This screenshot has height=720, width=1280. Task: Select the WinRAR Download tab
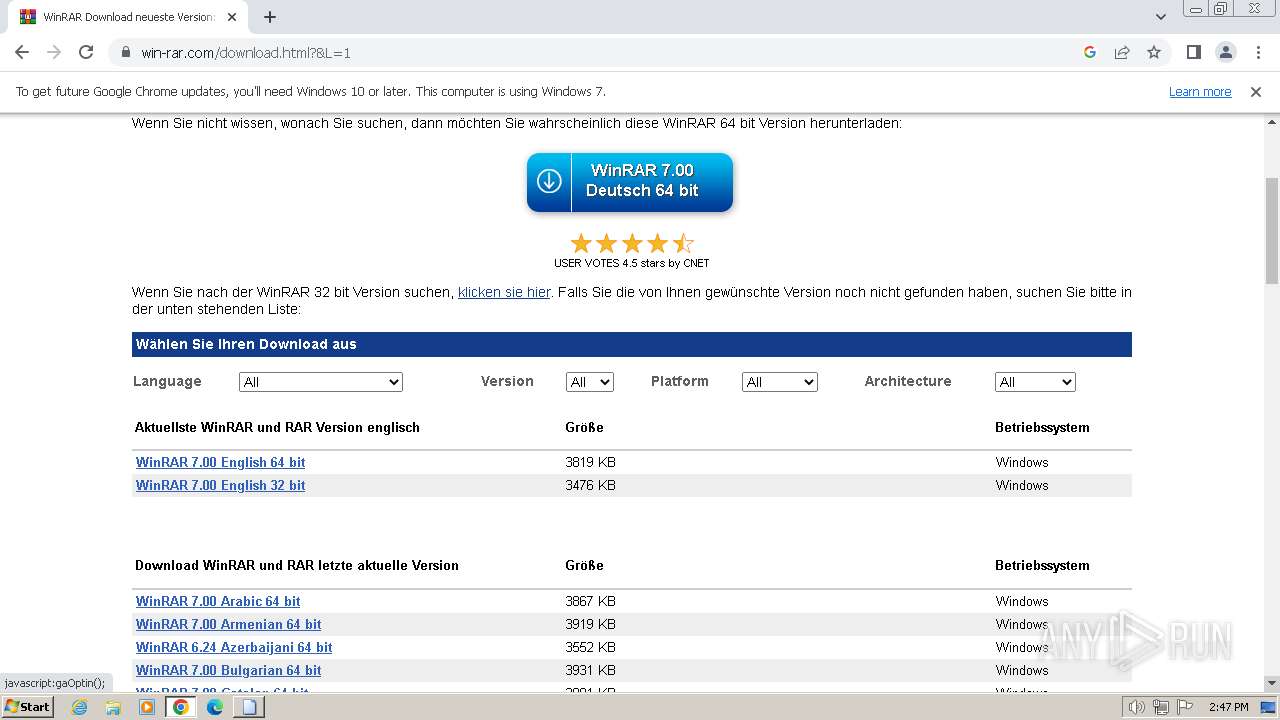(128, 17)
